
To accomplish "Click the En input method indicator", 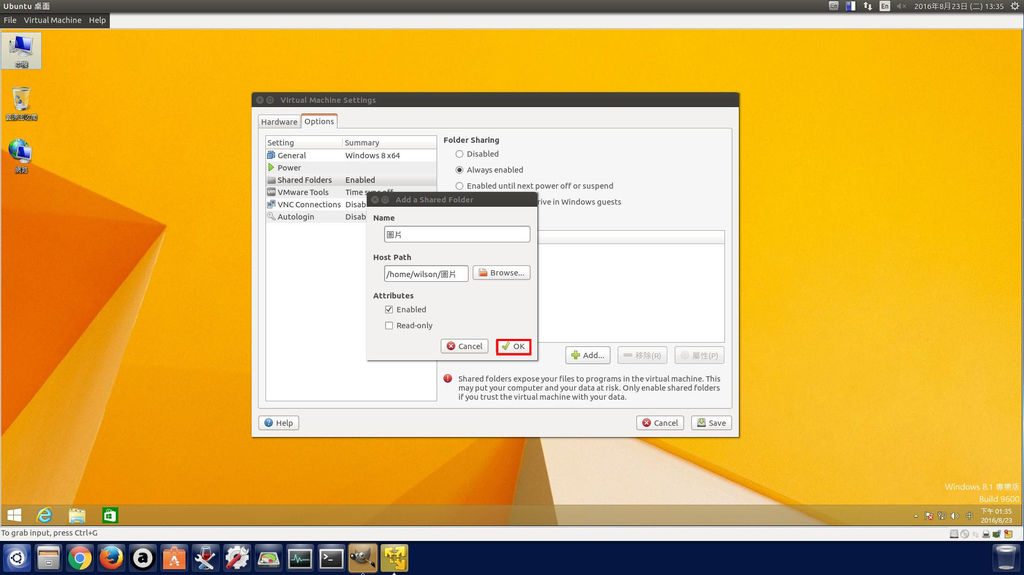I will point(884,6).
